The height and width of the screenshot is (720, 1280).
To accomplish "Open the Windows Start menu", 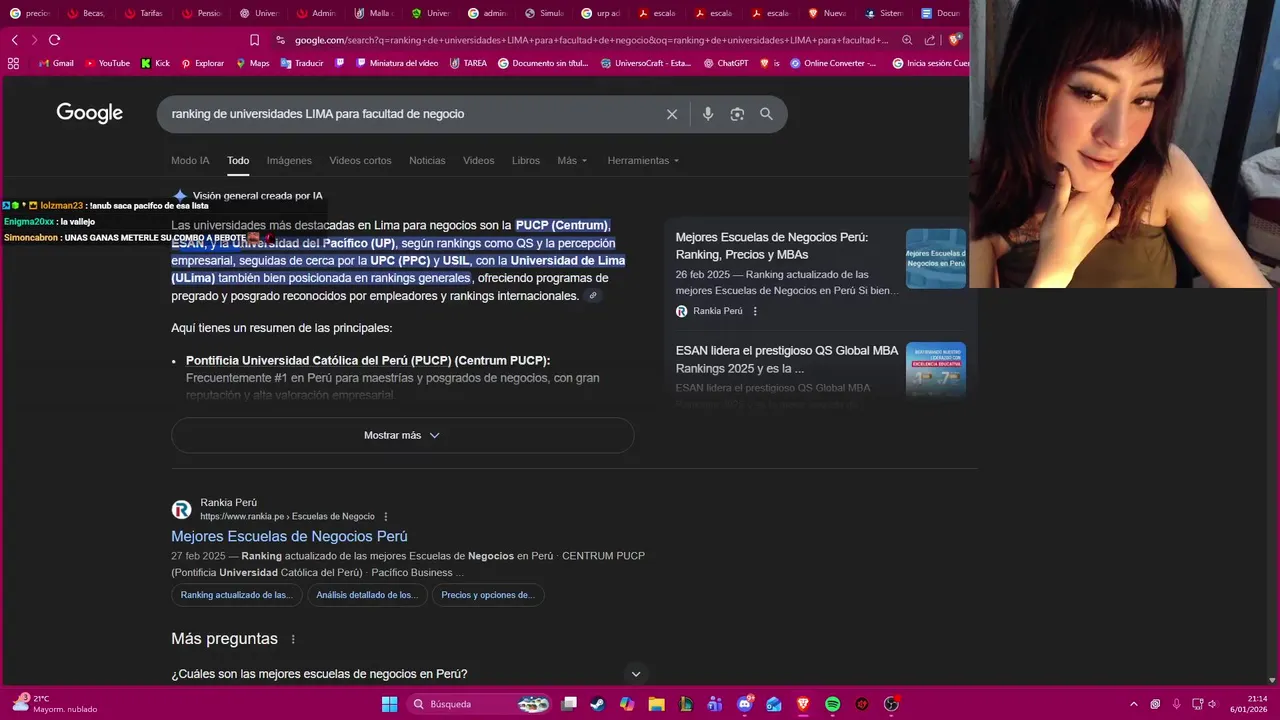I will pos(390,704).
